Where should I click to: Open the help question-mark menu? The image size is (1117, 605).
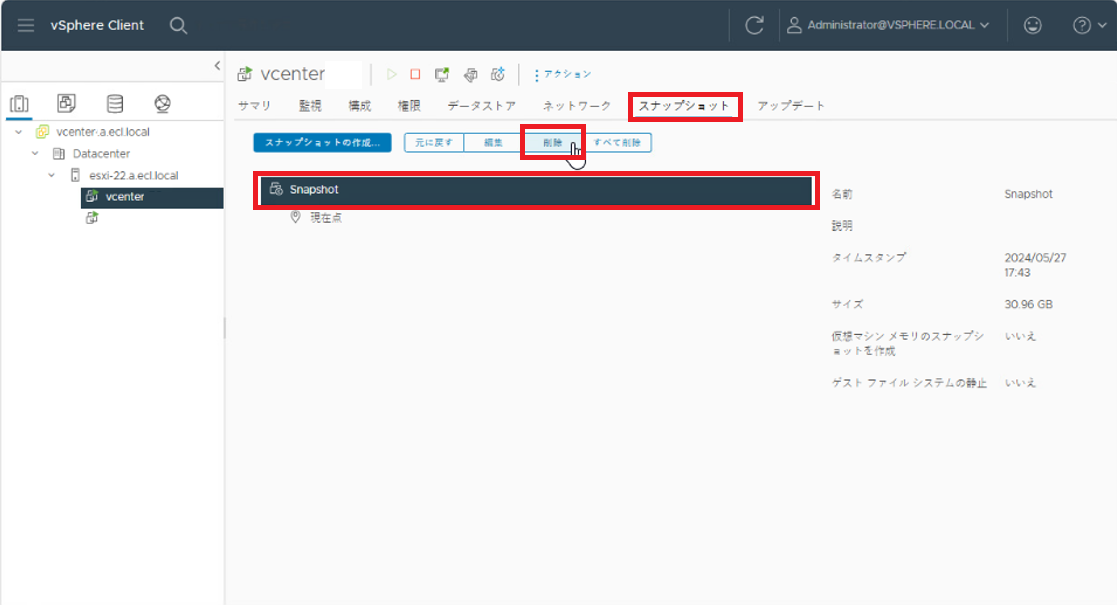1081,26
